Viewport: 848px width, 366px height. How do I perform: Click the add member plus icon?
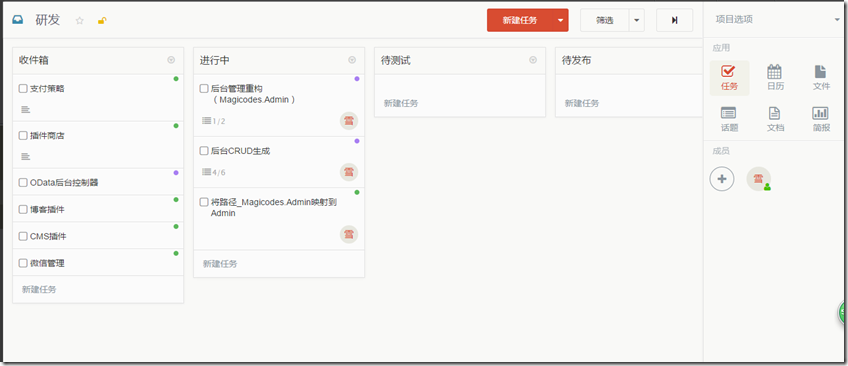(722, 178)
